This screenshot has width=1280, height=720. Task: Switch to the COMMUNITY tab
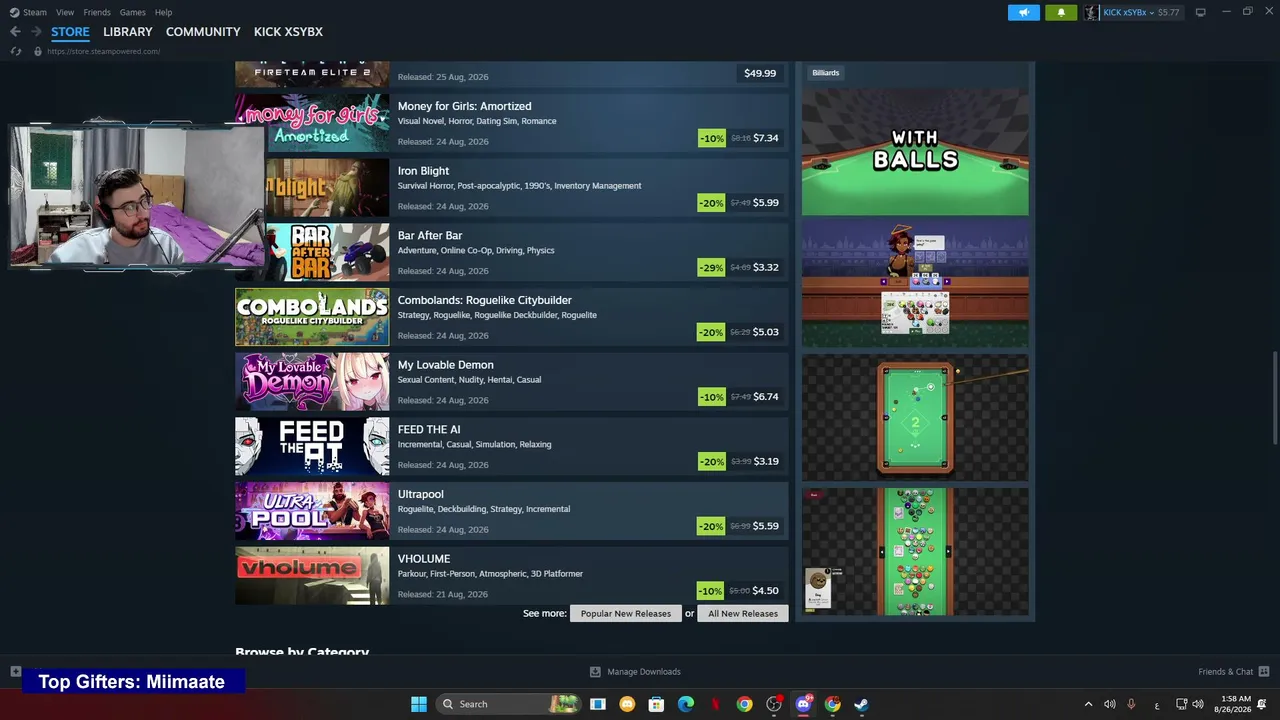coord(203,32)
